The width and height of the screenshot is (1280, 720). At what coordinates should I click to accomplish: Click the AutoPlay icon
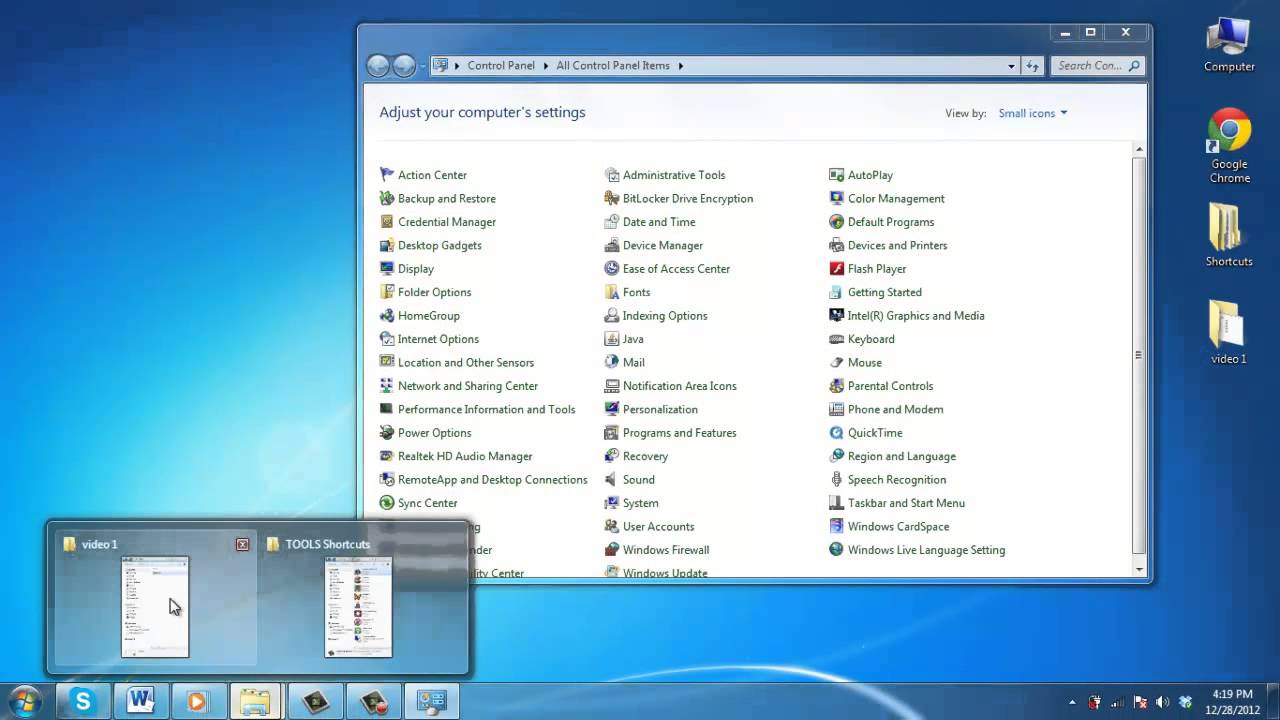click(837, 175)
